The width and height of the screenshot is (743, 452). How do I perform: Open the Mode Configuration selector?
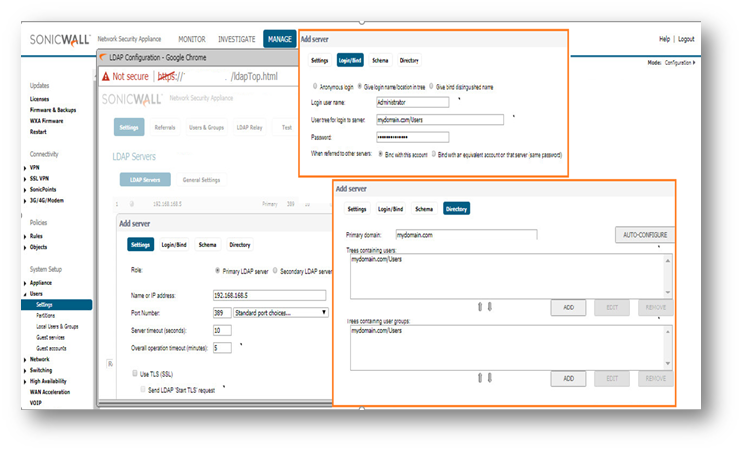(x=672, y=63)
